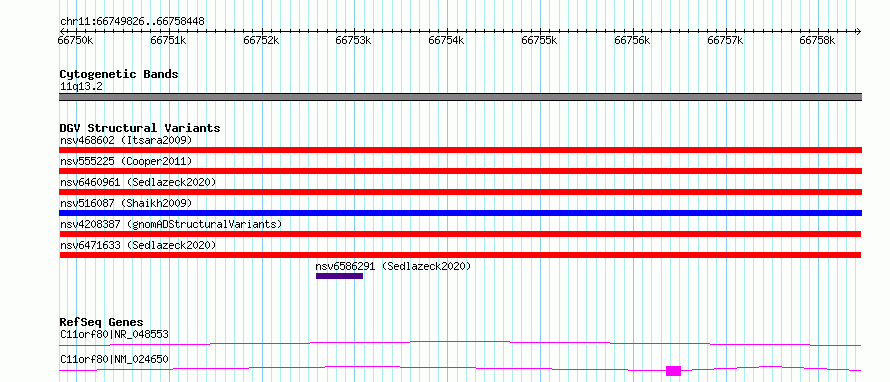Select the blue bar for nsv516087
Image resolution: width=890 pixels, height=382 pixels.
pyautogui.click(x=460, y=213)
